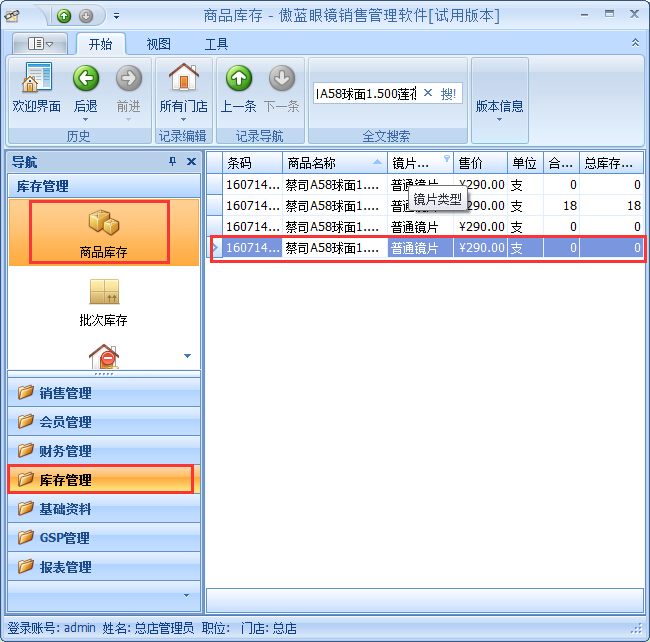Sort by the 单位 column header

pos(526,163)
